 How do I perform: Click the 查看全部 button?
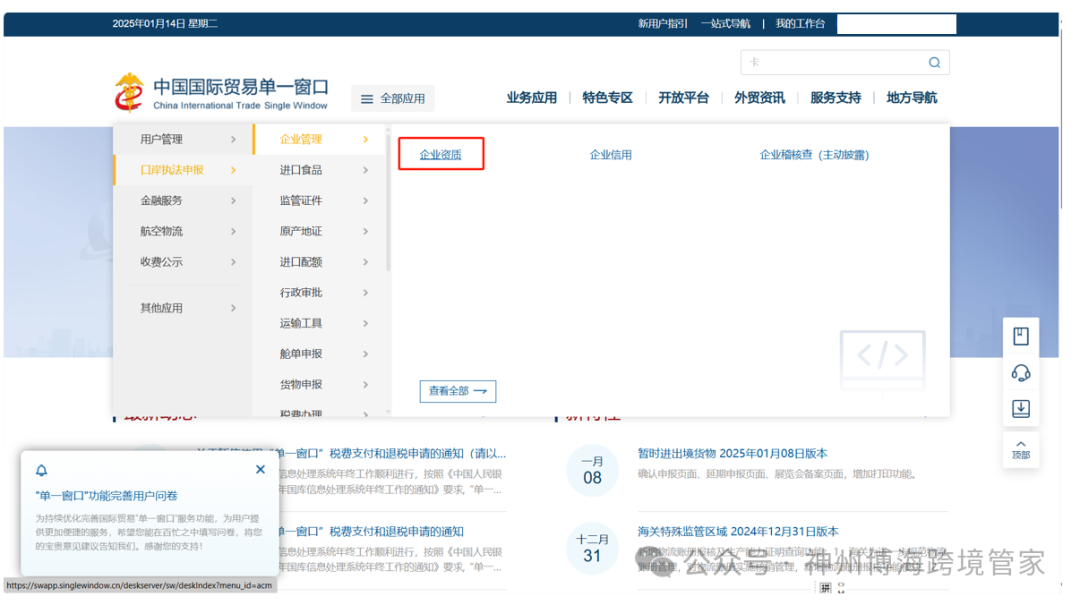coord(457,391)
